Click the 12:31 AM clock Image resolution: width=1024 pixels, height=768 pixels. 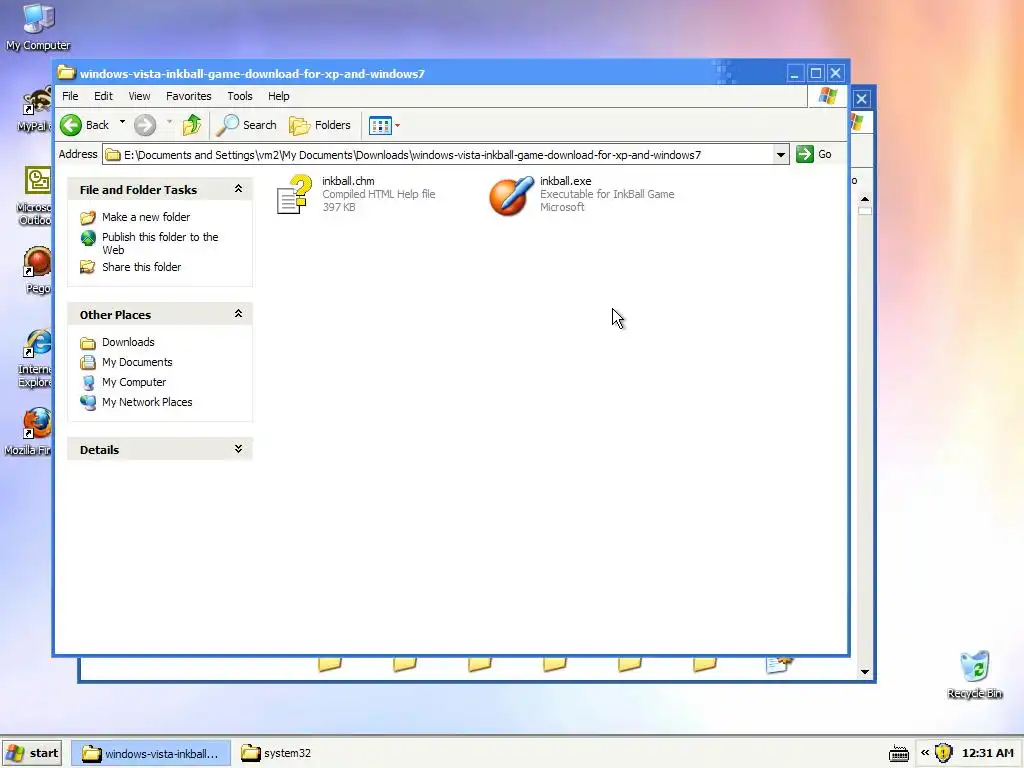pos(987,753)
